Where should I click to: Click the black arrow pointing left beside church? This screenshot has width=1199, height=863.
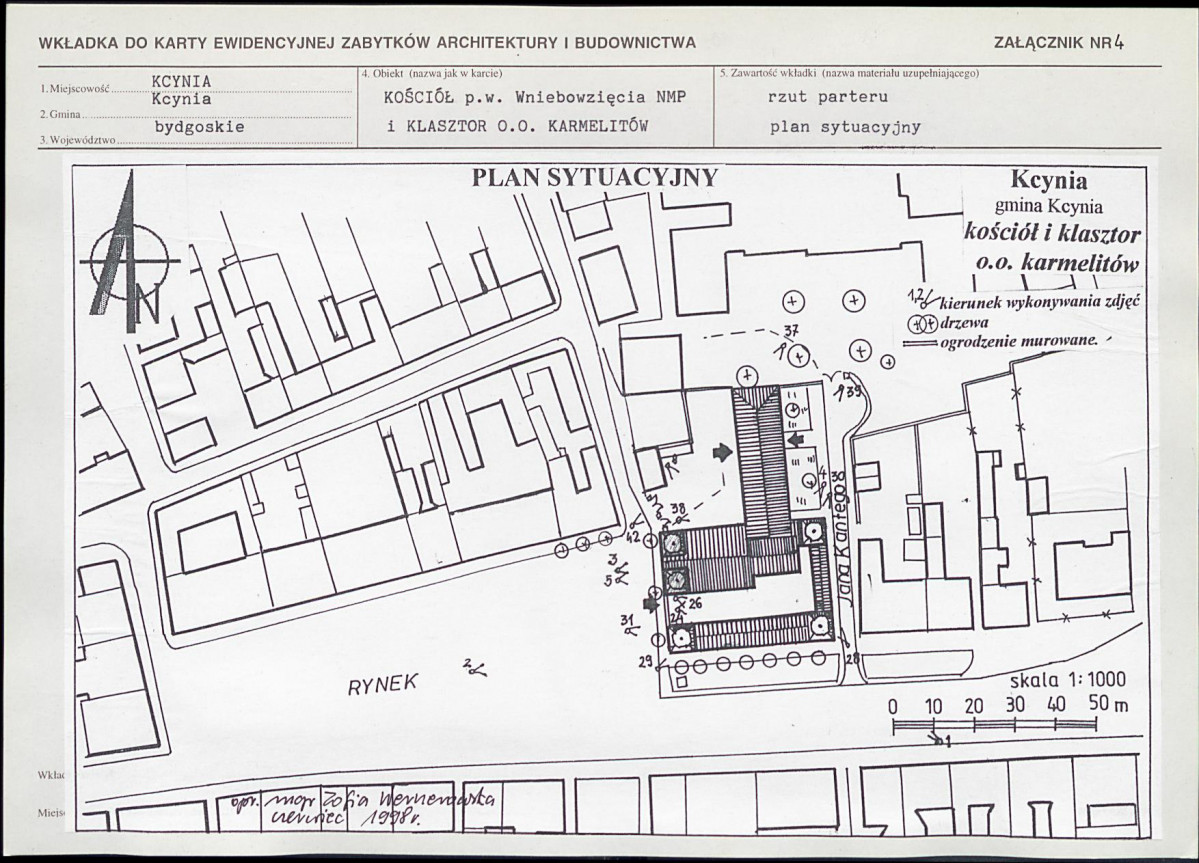[x=795, y=439]
